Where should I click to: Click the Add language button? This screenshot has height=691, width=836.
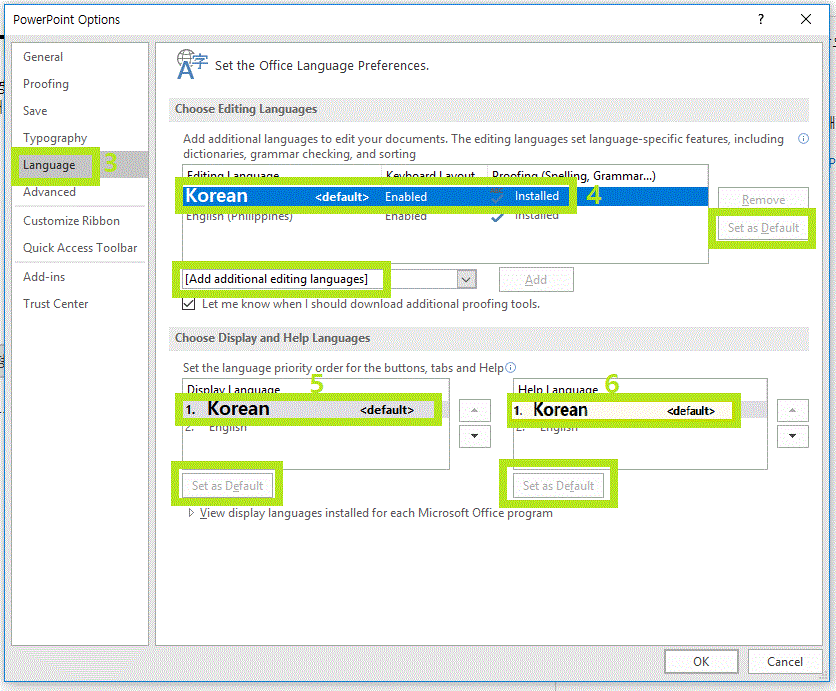[536, 280]
